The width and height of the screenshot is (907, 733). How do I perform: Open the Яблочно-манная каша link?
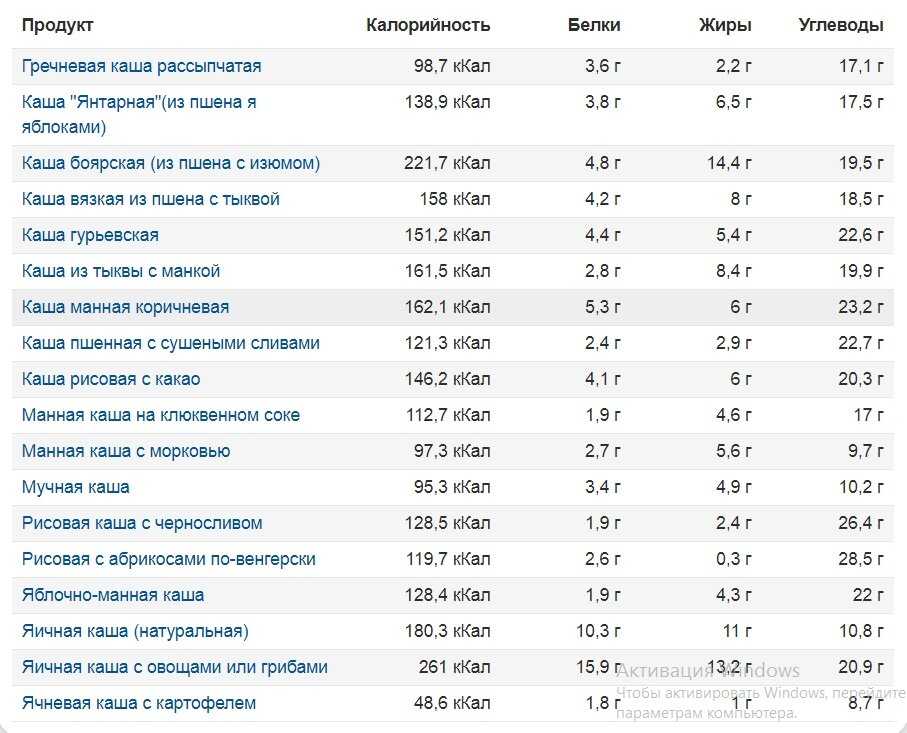[x=113, y=595]
